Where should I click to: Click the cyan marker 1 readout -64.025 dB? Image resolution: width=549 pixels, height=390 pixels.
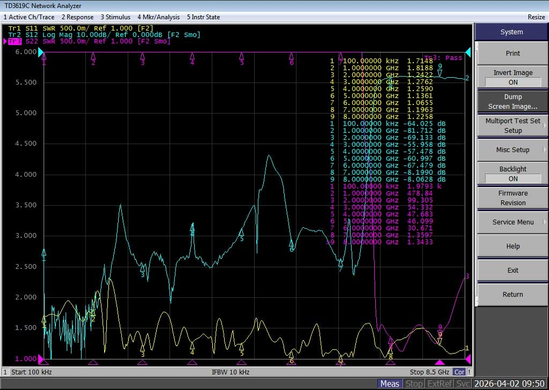click(424, 124)
